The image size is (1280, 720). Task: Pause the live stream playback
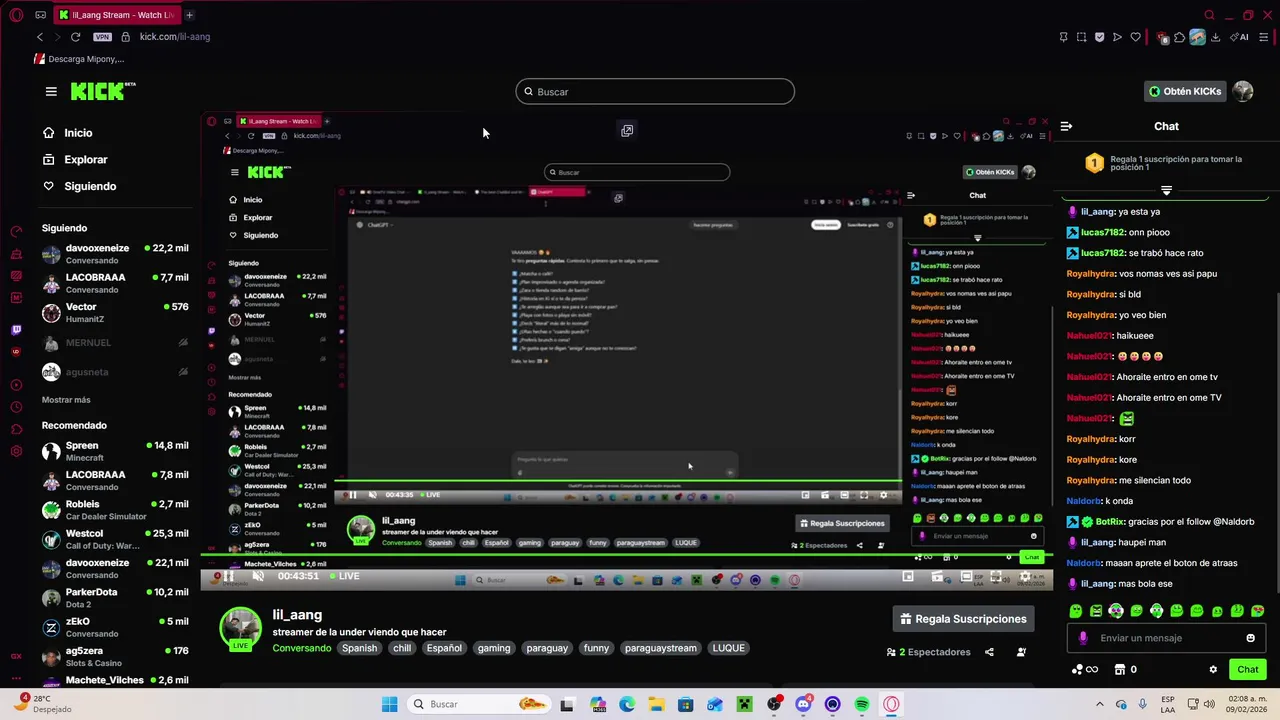click(x=229, y=576)
